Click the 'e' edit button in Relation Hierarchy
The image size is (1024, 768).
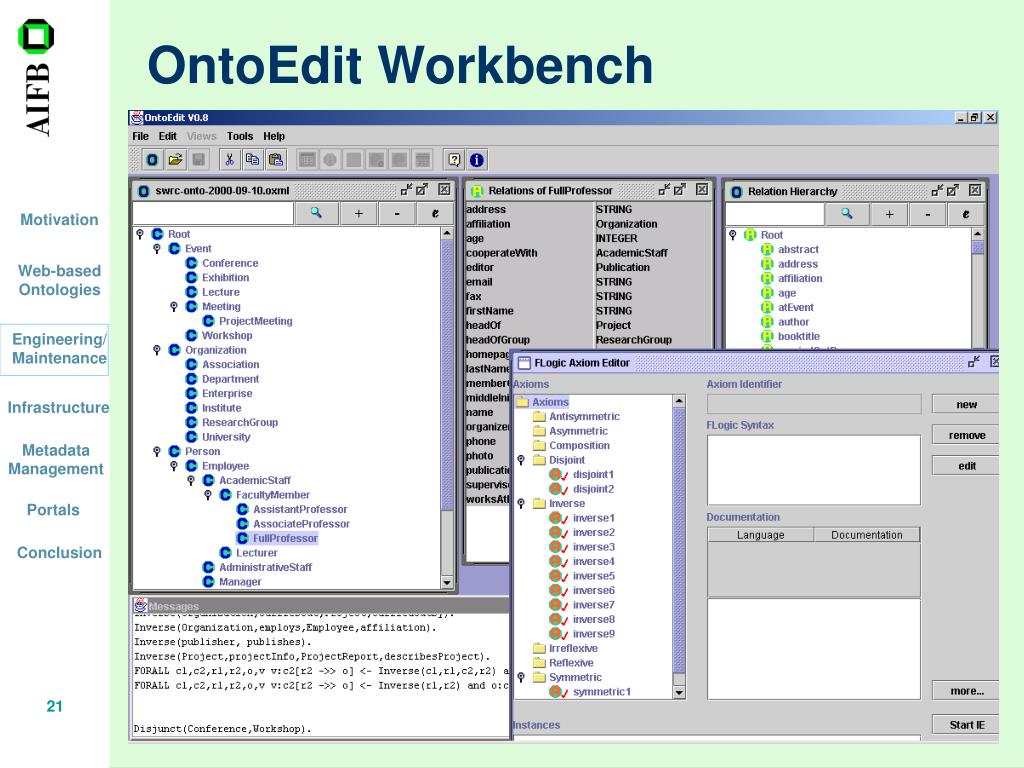(966, 214)
